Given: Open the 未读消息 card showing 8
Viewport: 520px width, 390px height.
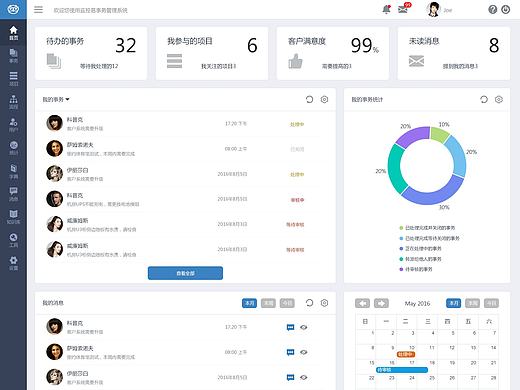Looking at the screenshot, I should 454,53.
